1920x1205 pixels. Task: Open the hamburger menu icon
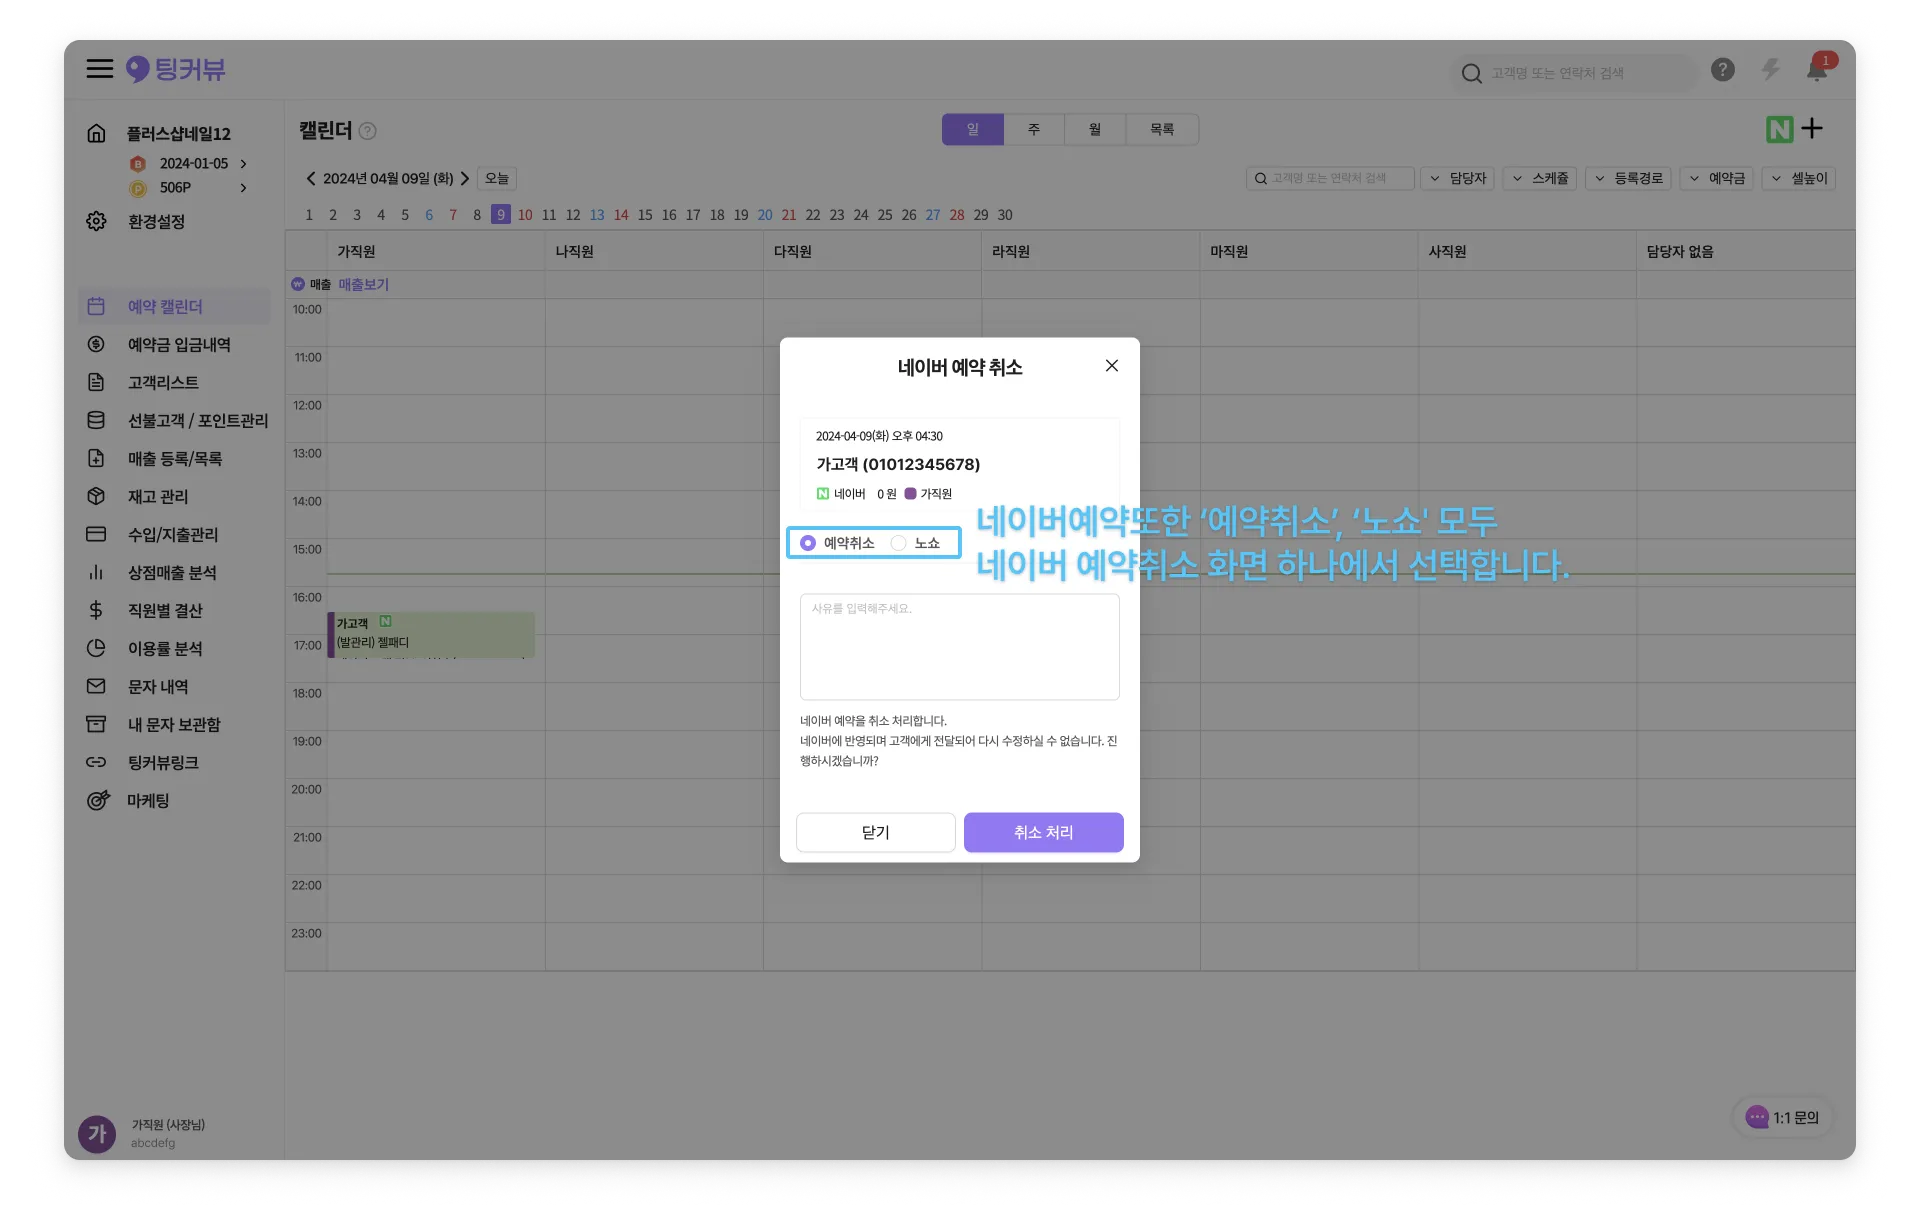point(99,69)
